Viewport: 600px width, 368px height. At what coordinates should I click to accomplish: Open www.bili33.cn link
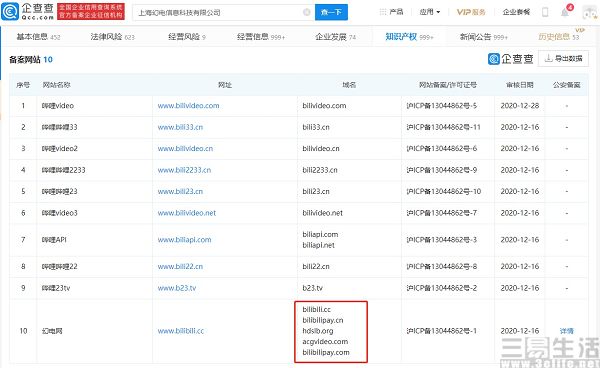[x=180, y=127]
